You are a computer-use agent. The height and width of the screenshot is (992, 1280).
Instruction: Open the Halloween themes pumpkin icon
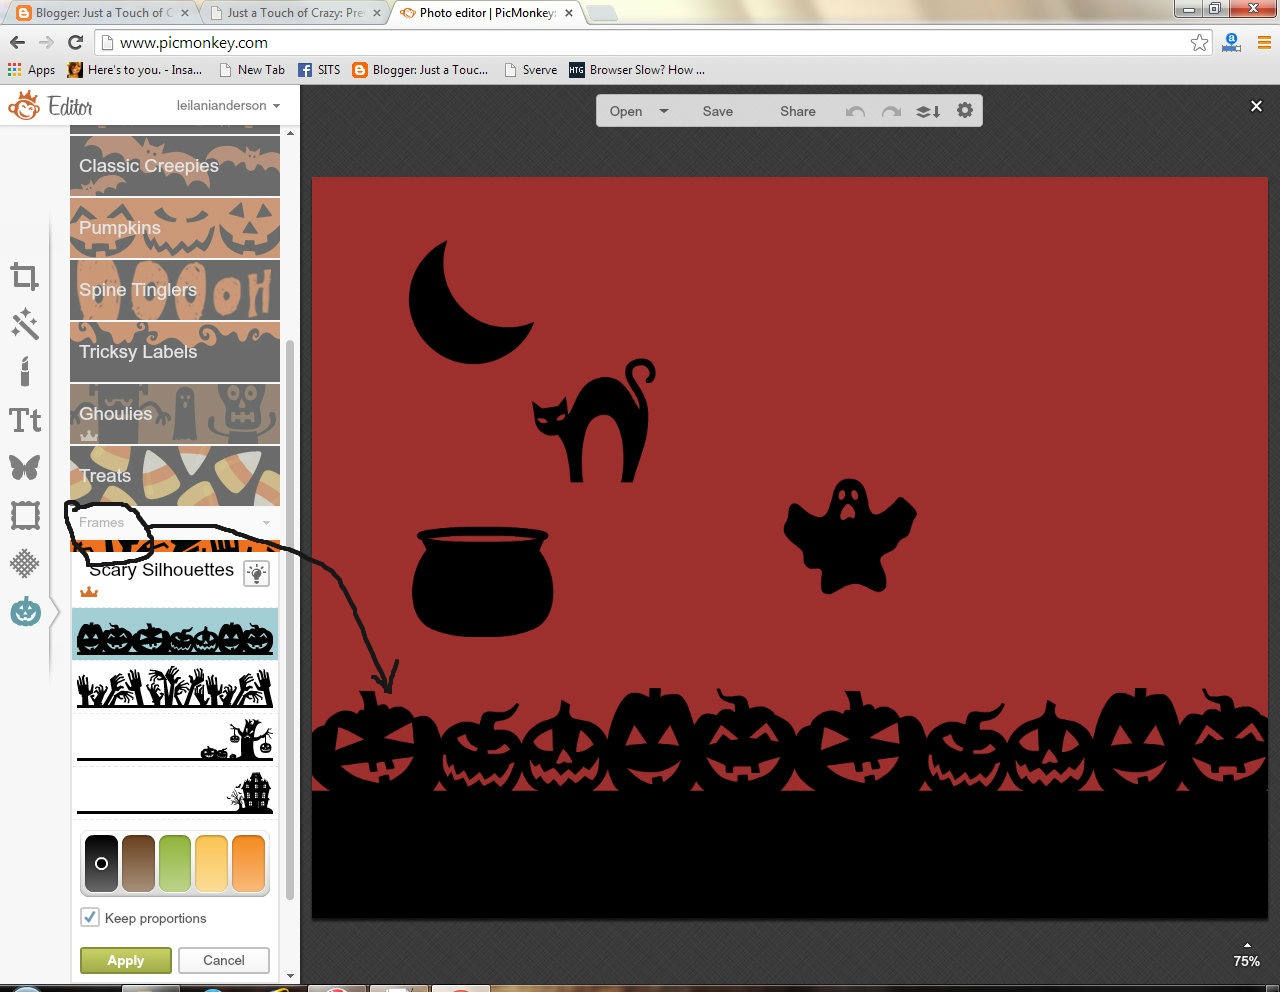(25, 611)
